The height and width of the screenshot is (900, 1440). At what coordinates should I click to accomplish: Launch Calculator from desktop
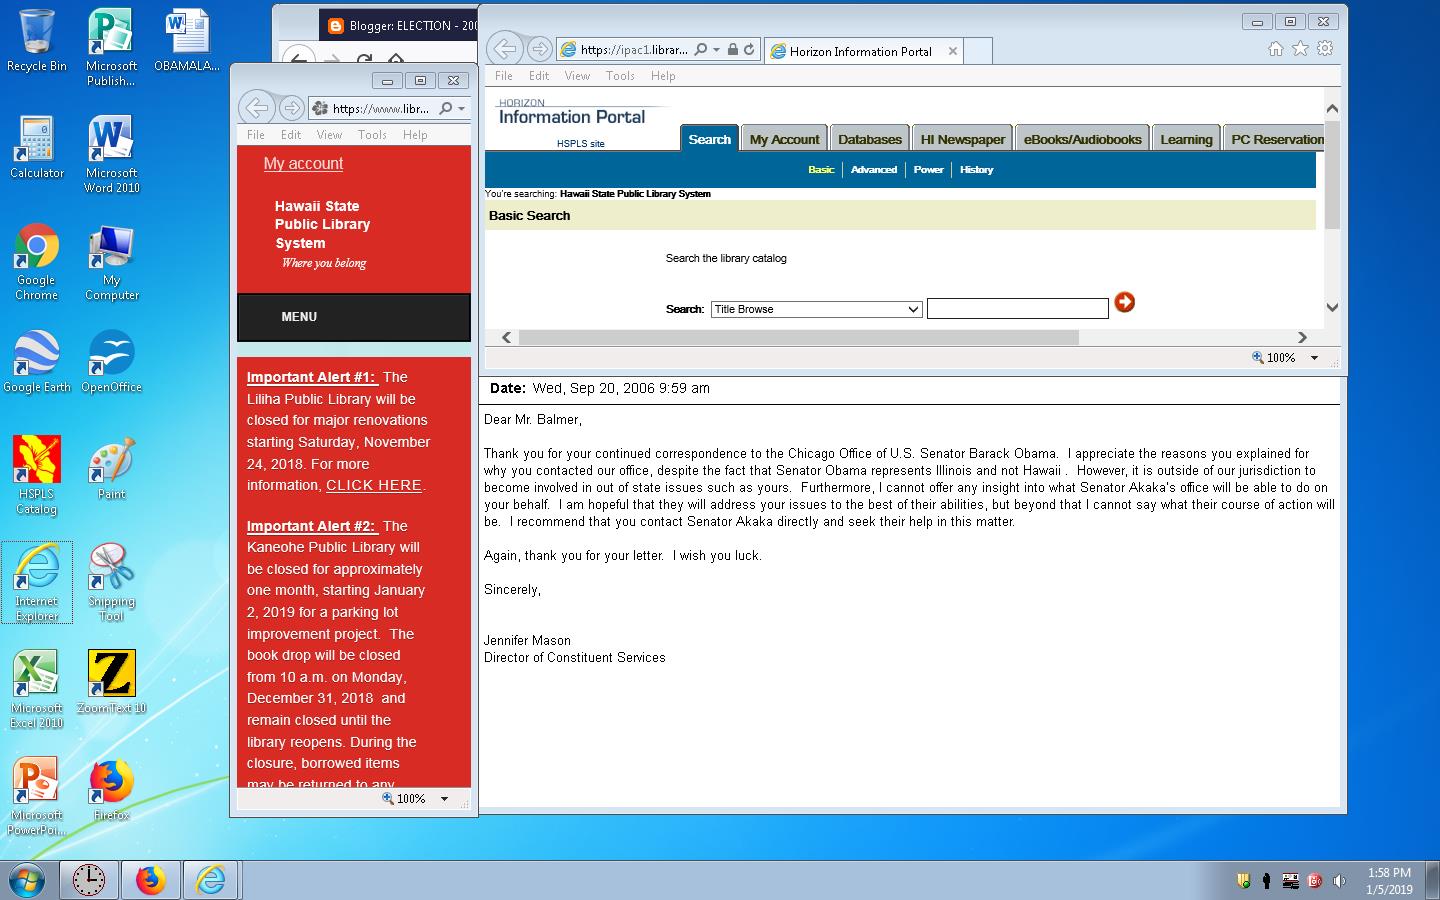tap(36, 148)
